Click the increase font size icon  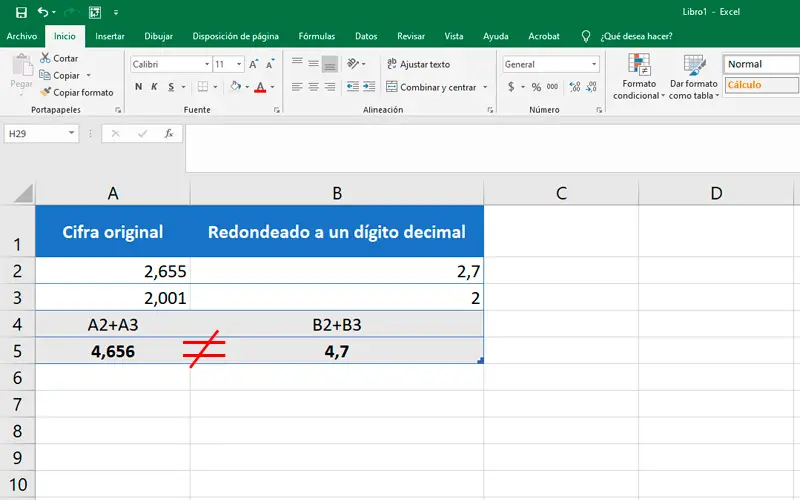coord(254,64)
